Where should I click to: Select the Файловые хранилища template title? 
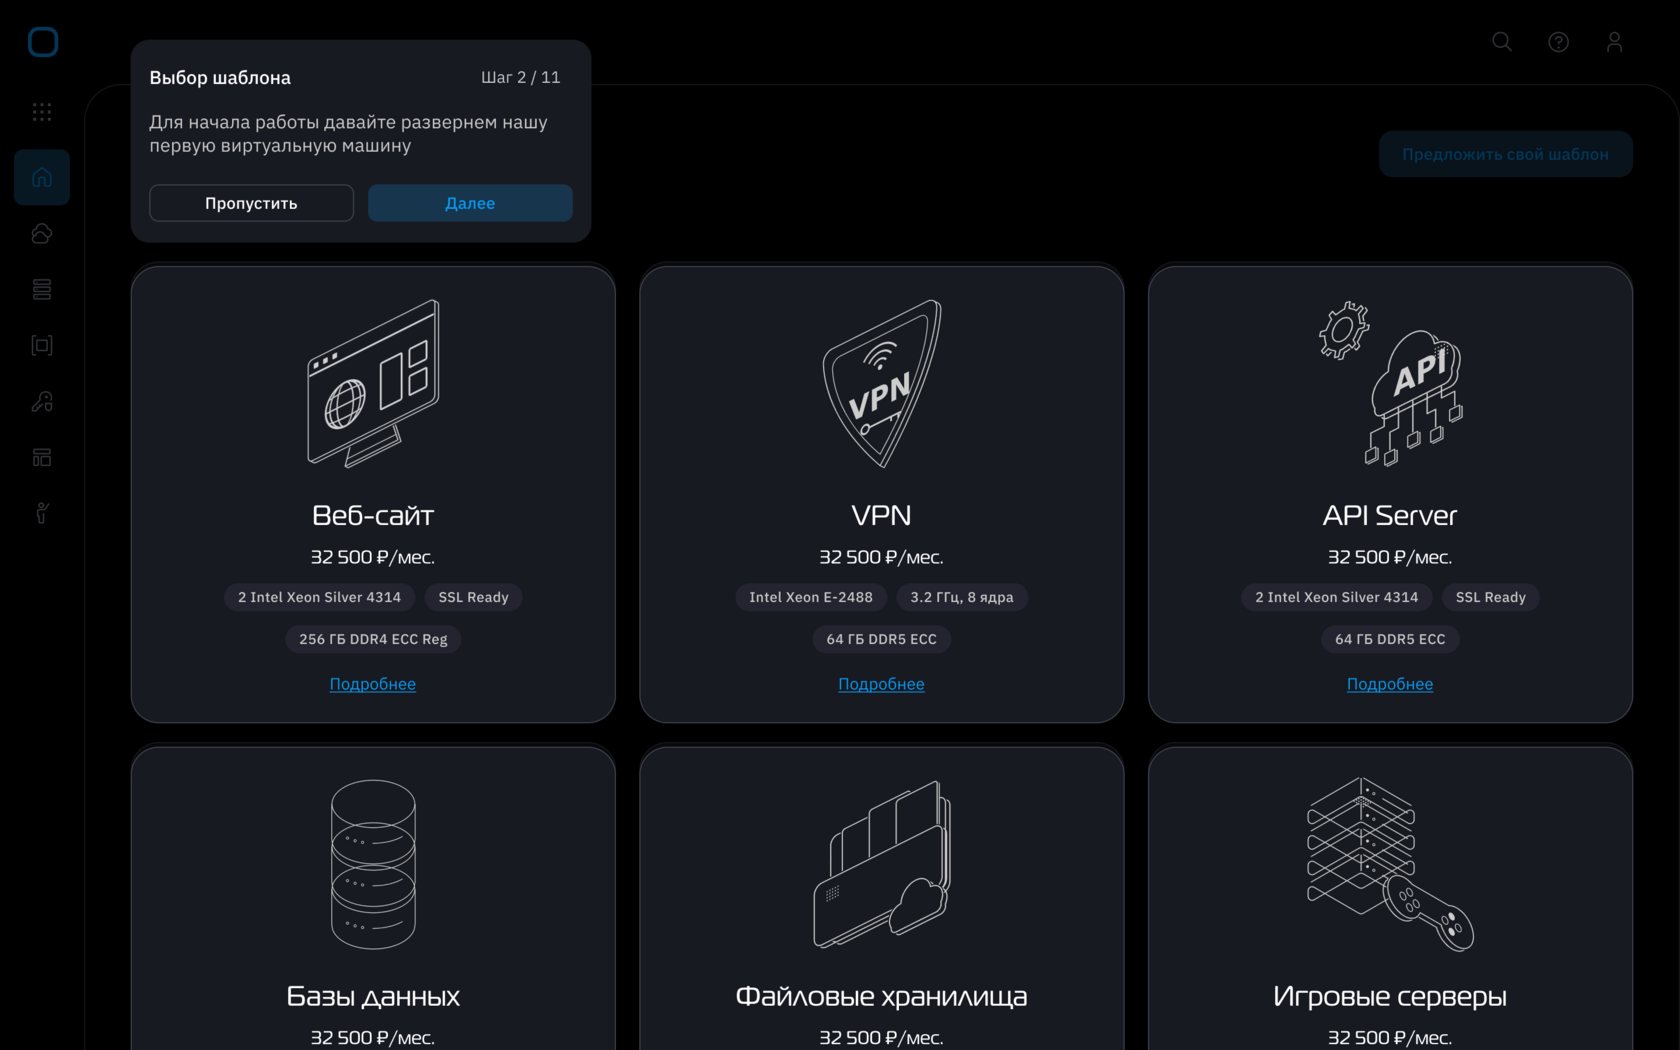881,996
